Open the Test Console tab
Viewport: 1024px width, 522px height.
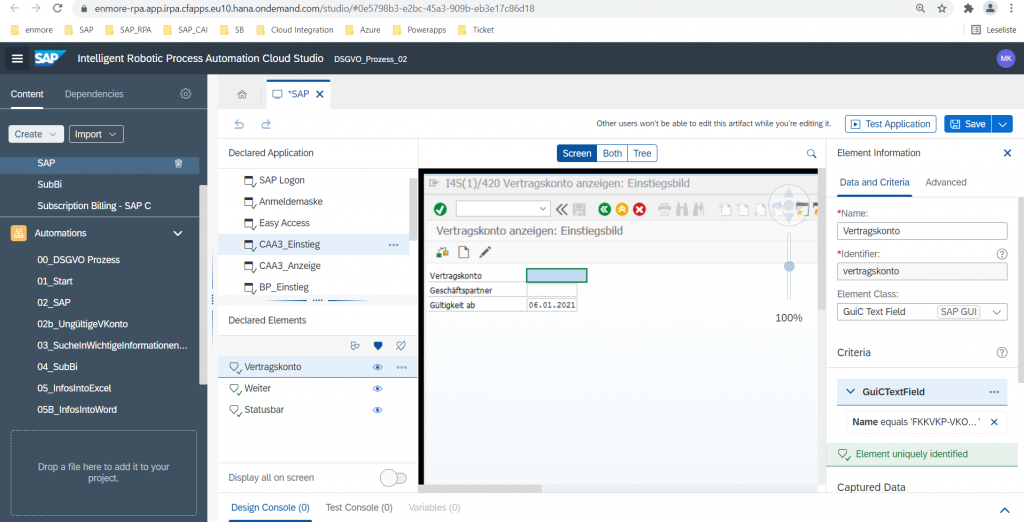(359, 508)
